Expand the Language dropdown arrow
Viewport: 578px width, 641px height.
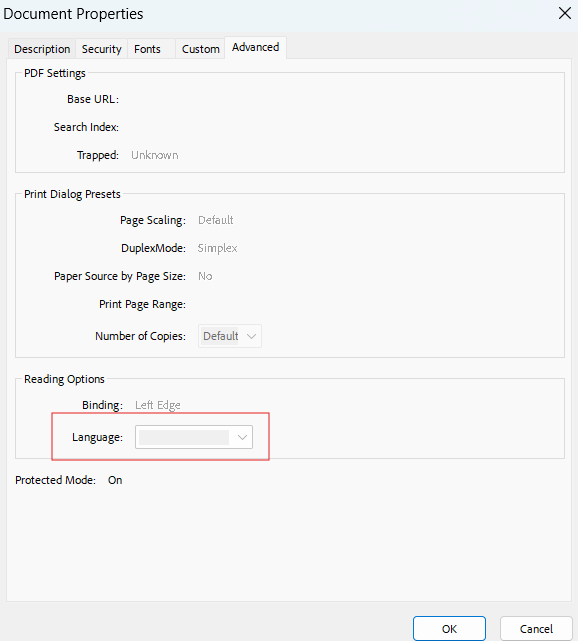[242, 437]
